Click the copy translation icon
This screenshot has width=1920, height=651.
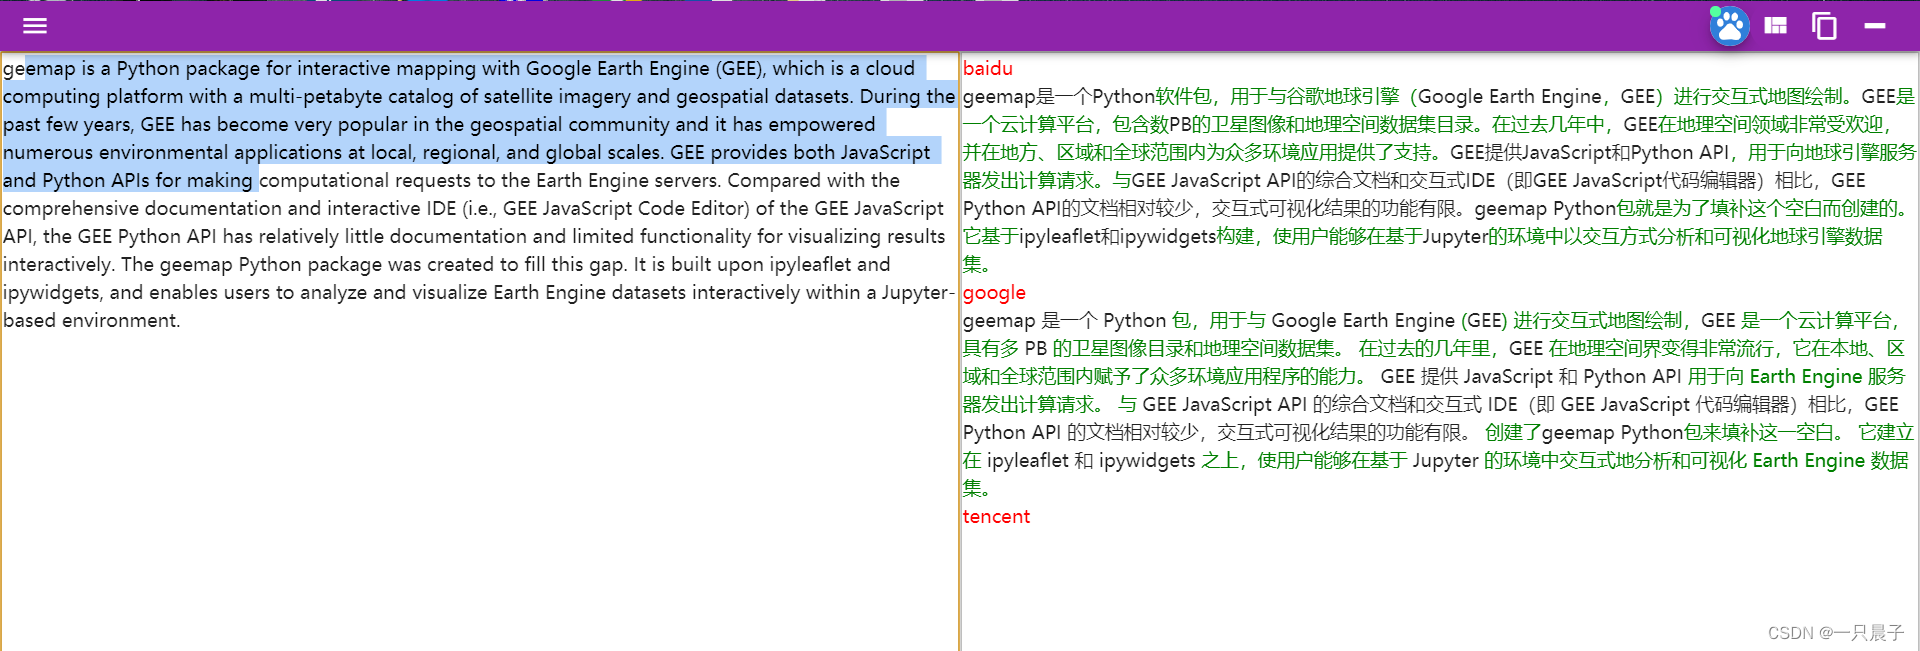[1825, 26]
